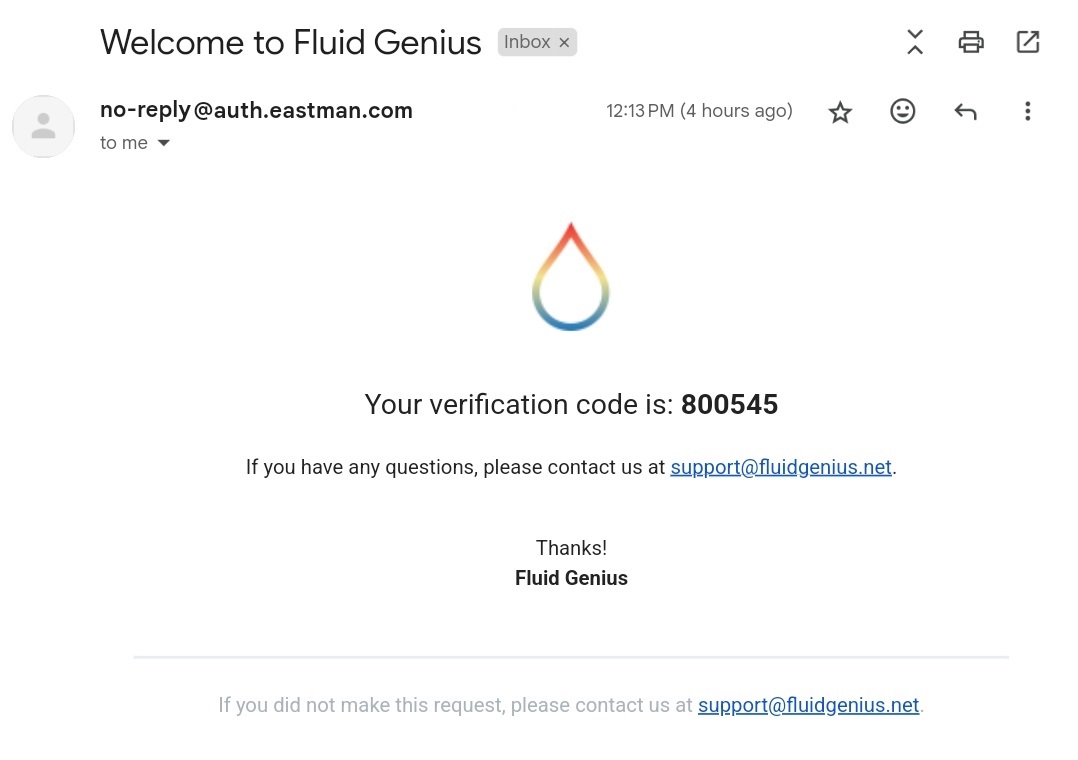
Task: Print this email with the printer icon
Action: [971, 42]
